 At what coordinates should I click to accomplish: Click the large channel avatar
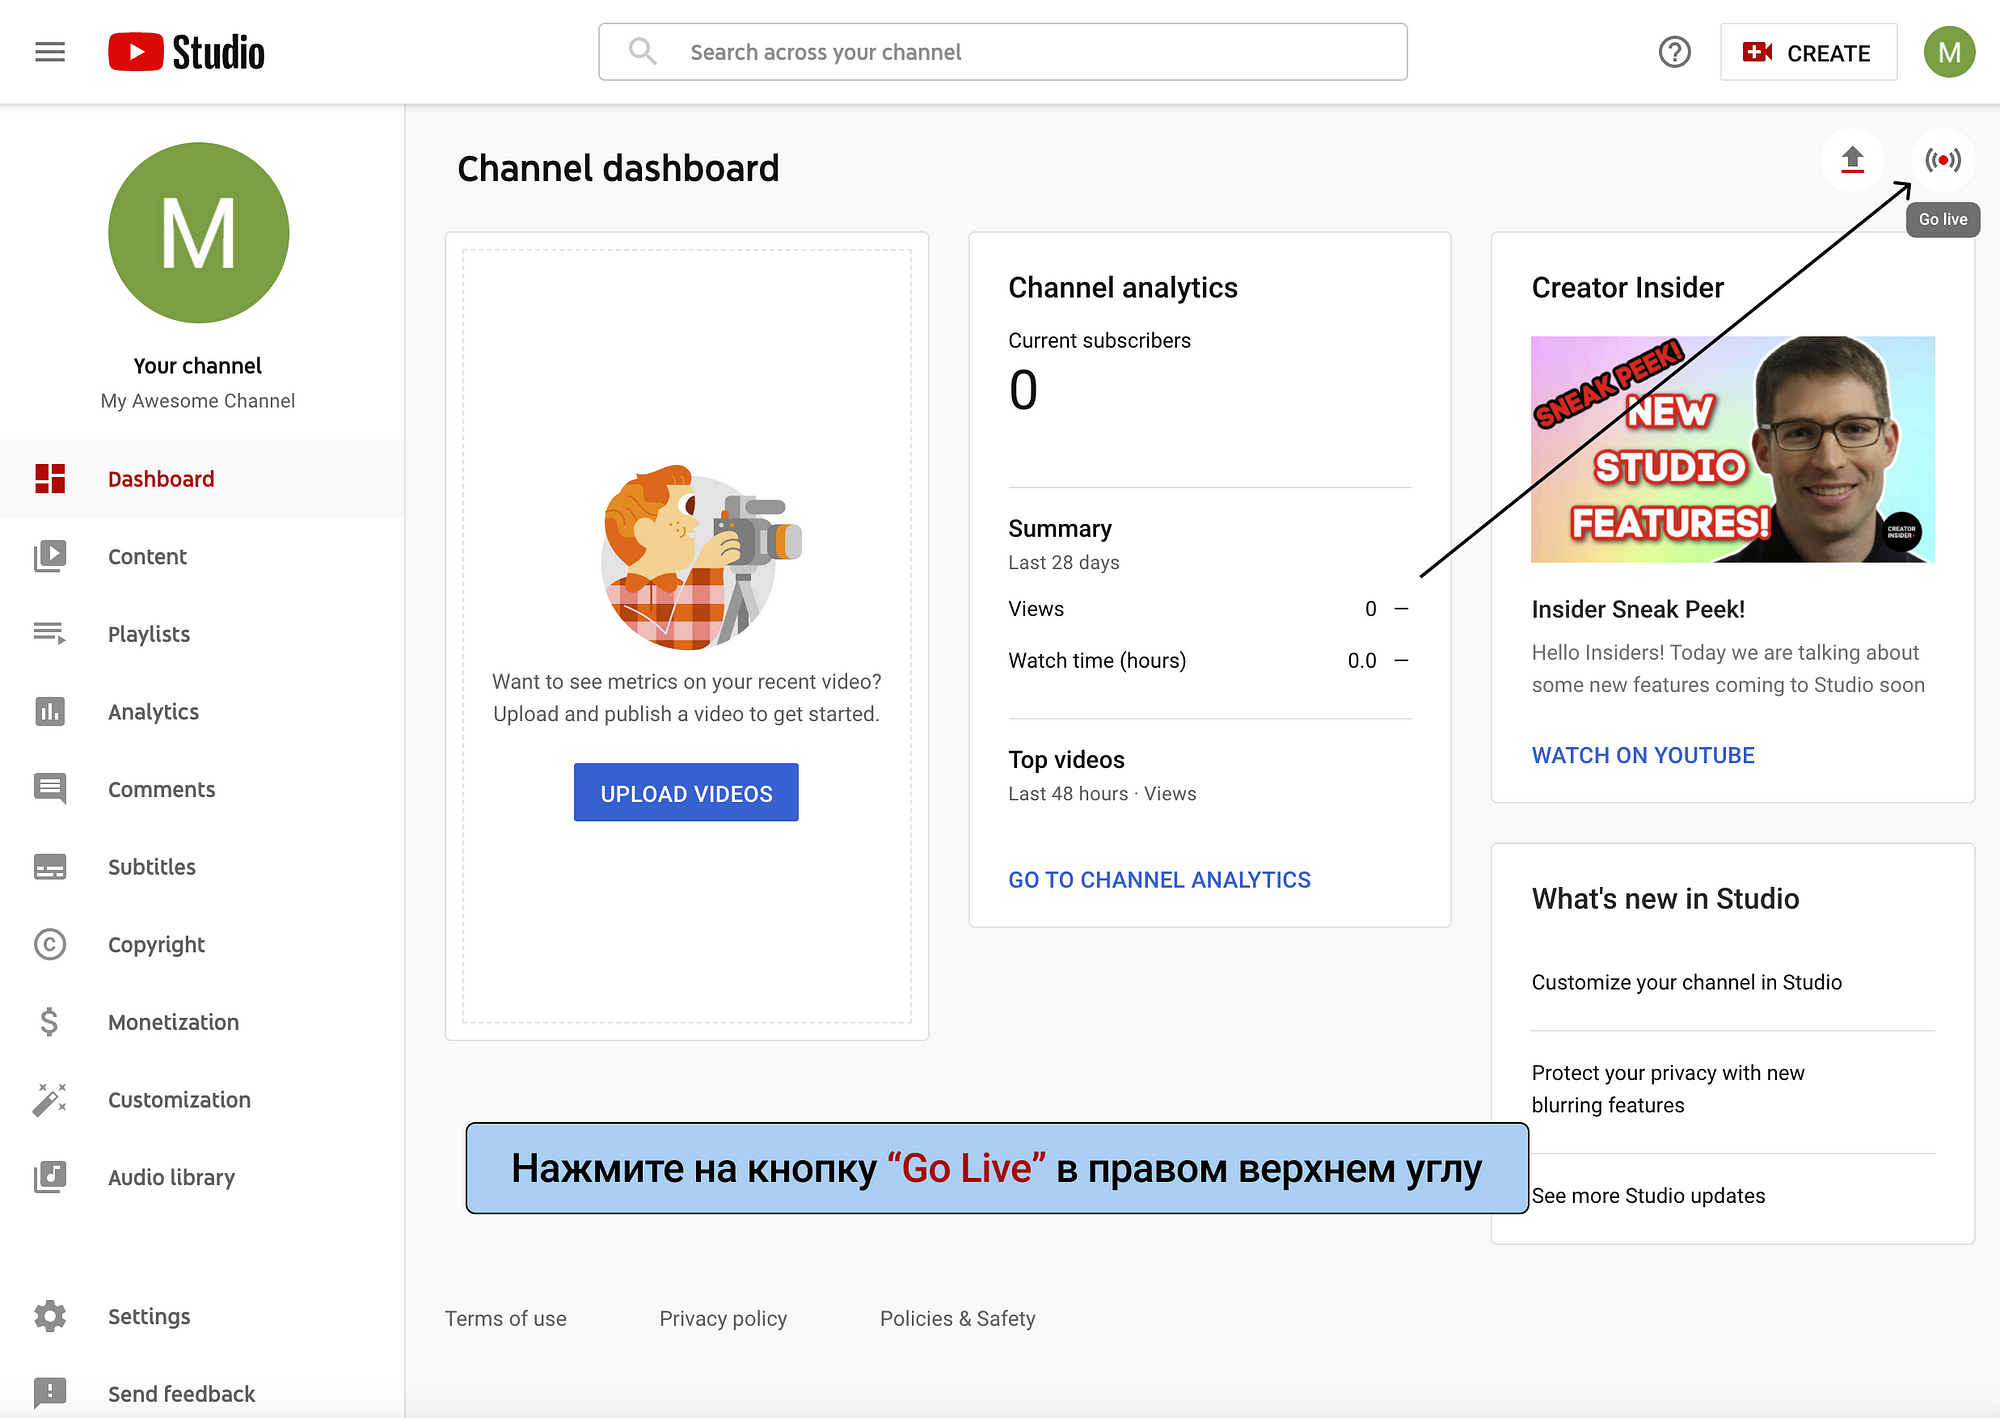coord(198,233)
